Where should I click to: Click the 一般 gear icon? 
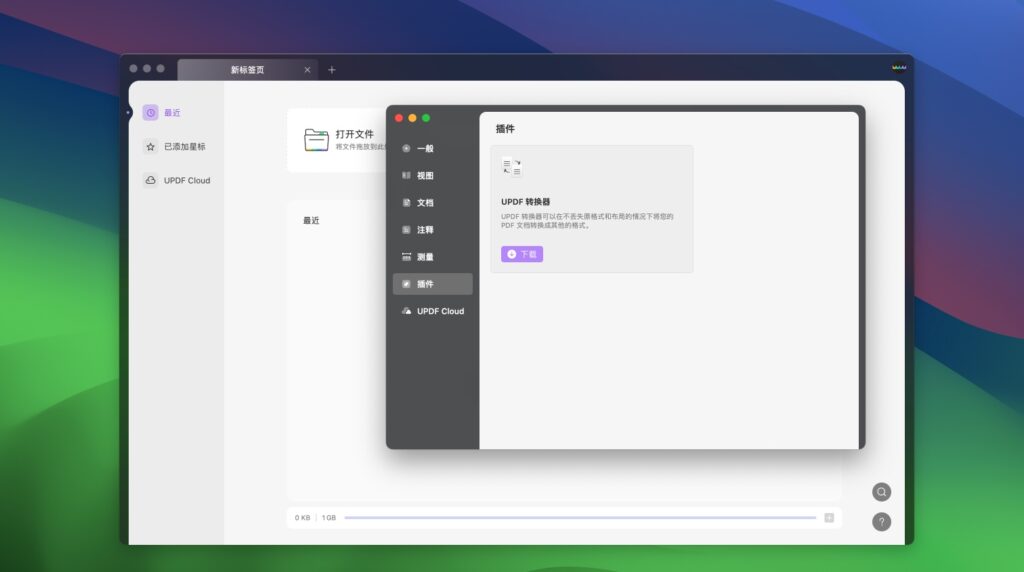pyautogui.click(x=406, y=148)
